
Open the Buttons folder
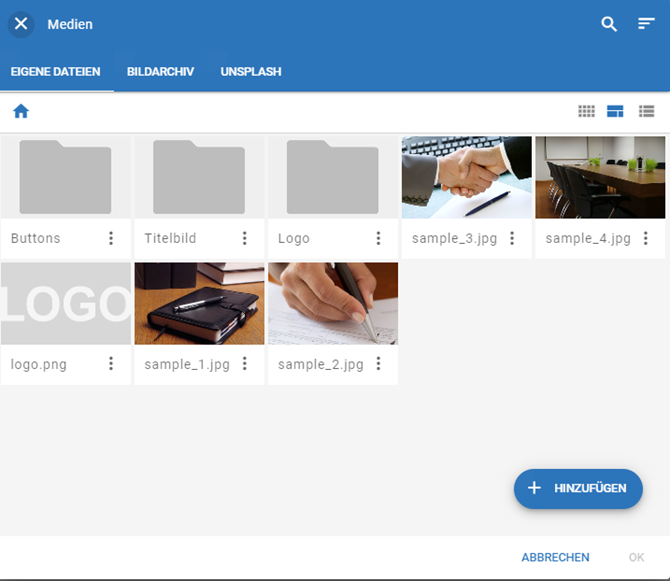pos(66,177)
